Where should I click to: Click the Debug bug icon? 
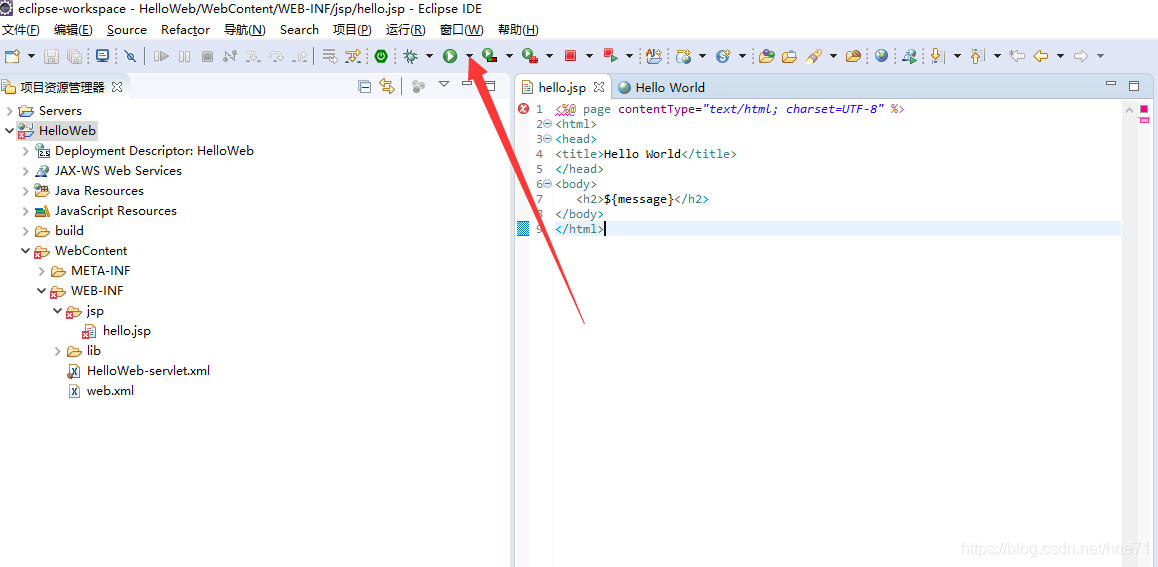[x=410, y=55]
